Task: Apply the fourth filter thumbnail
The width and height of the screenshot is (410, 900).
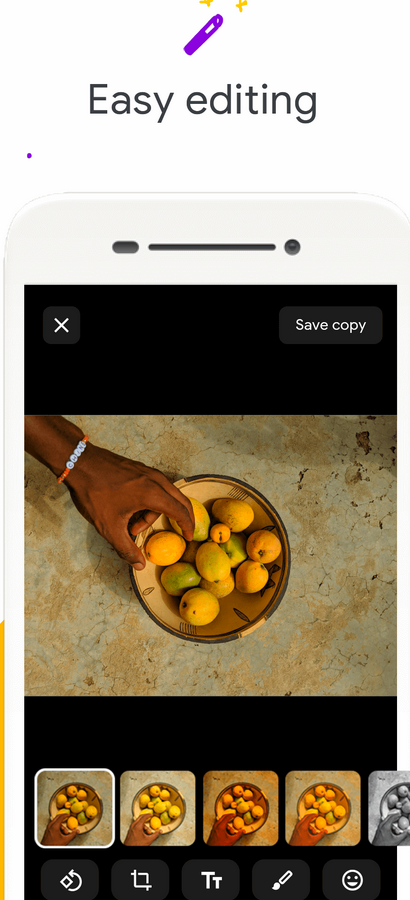Action: (x=323, y=808)
